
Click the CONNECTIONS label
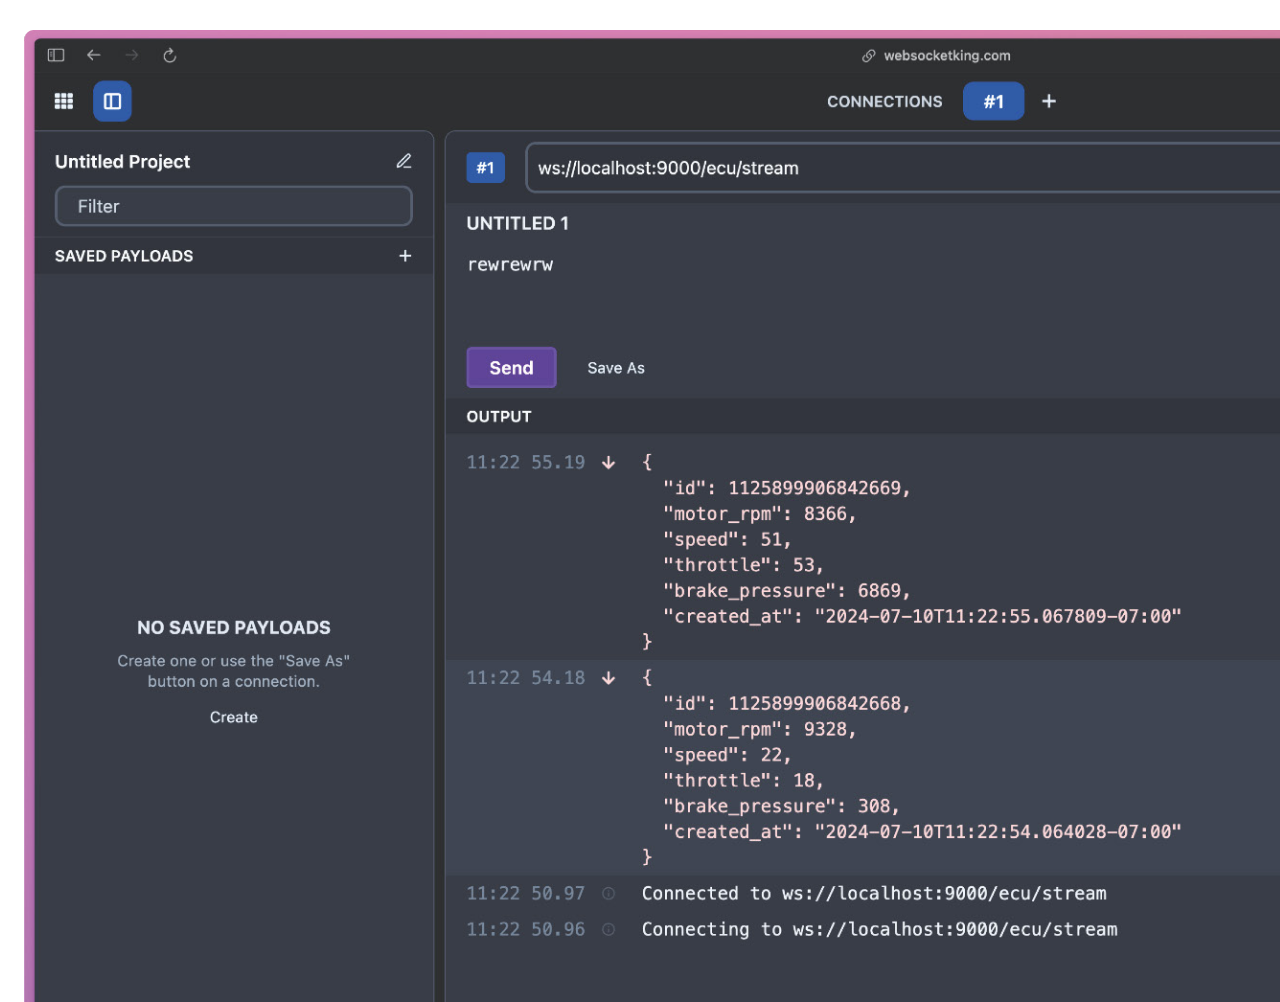(x=884, y=101)
